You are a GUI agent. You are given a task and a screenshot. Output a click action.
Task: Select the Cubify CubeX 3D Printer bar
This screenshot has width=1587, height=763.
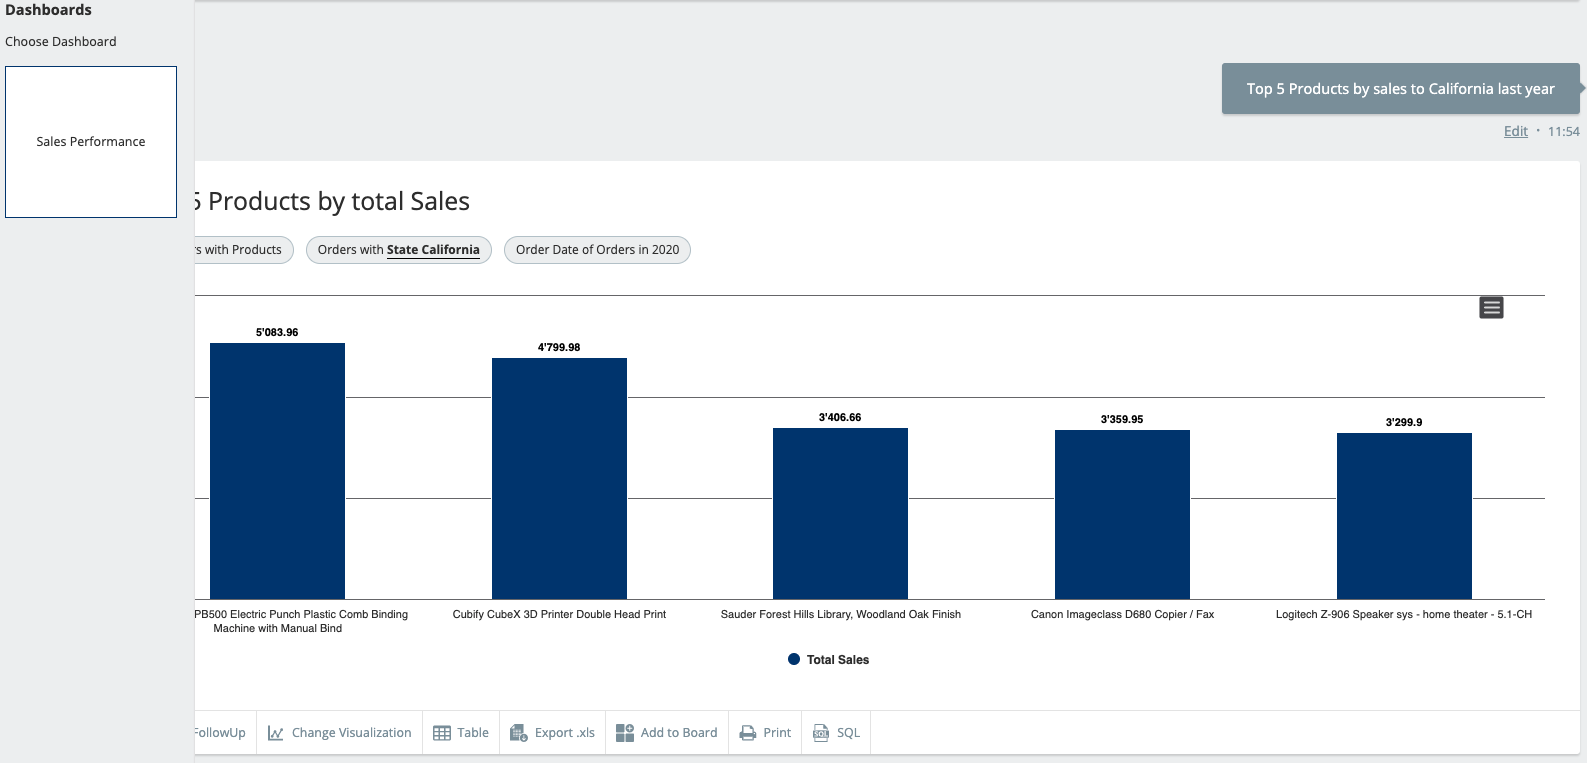pyautogui.click(x=559, y=478)
